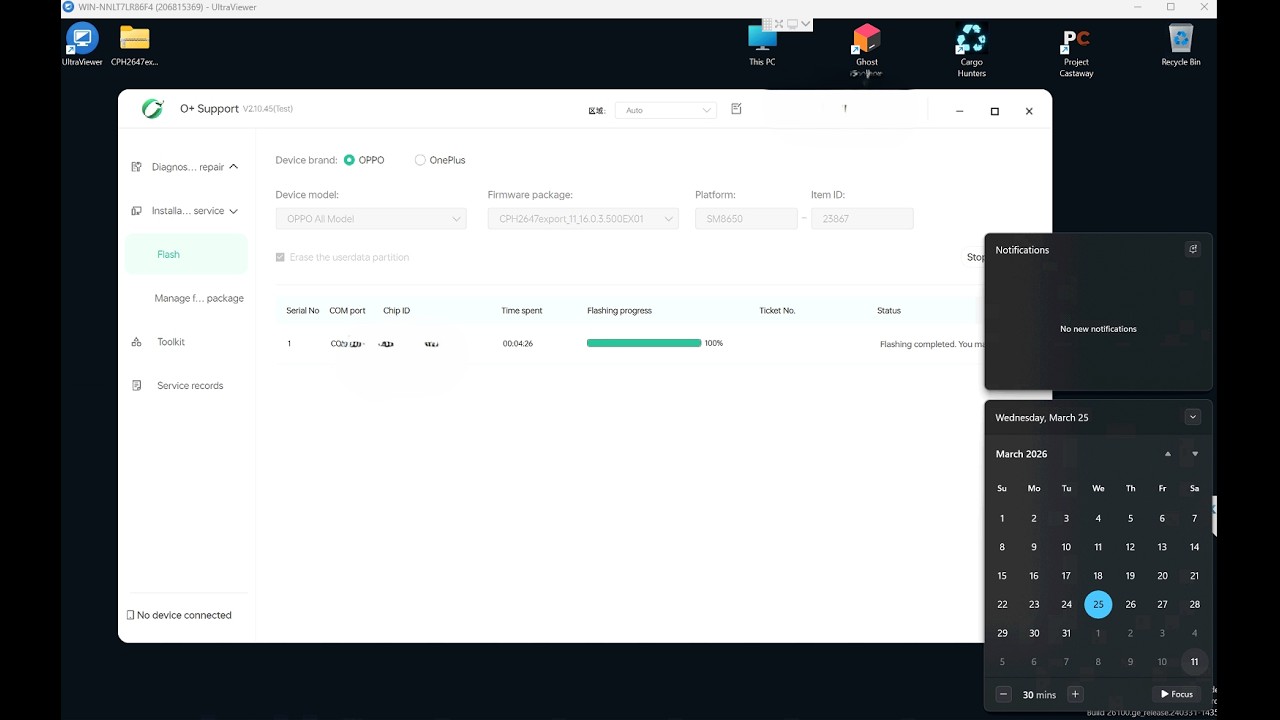Click the UltraViewer title bar app icon

[68, 7]
